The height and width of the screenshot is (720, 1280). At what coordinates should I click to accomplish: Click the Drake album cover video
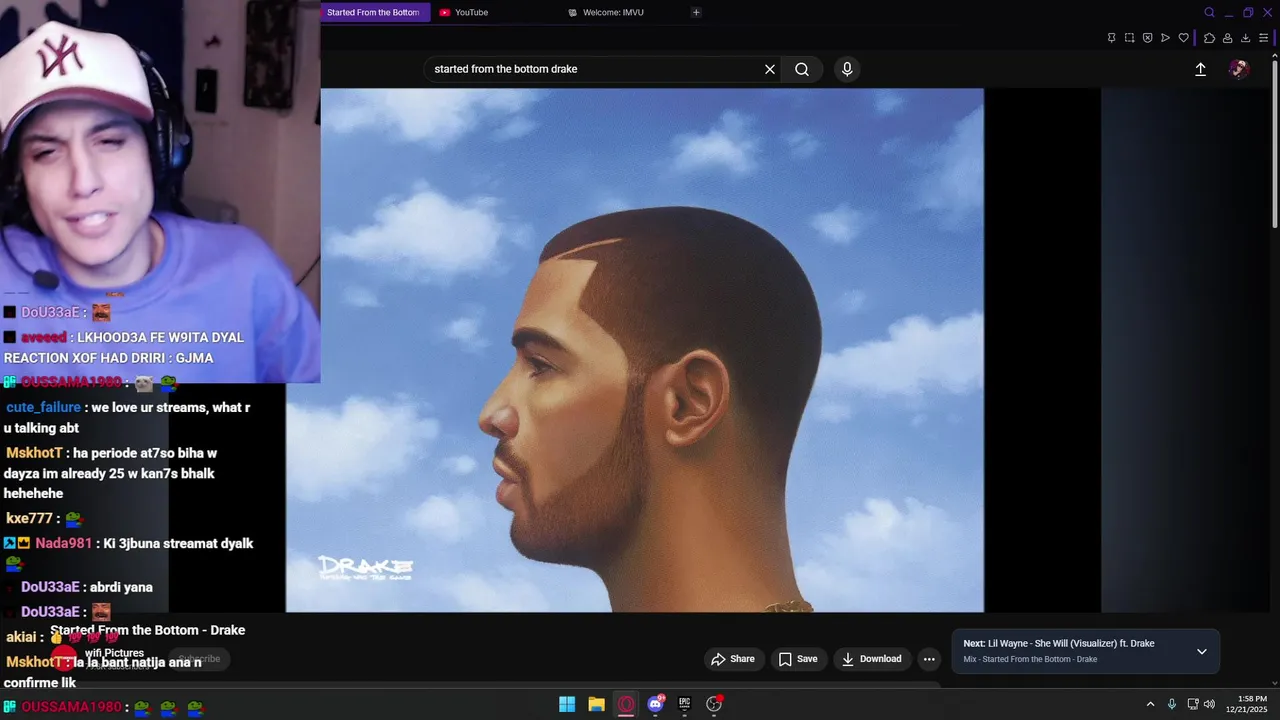tap(635, 350)
